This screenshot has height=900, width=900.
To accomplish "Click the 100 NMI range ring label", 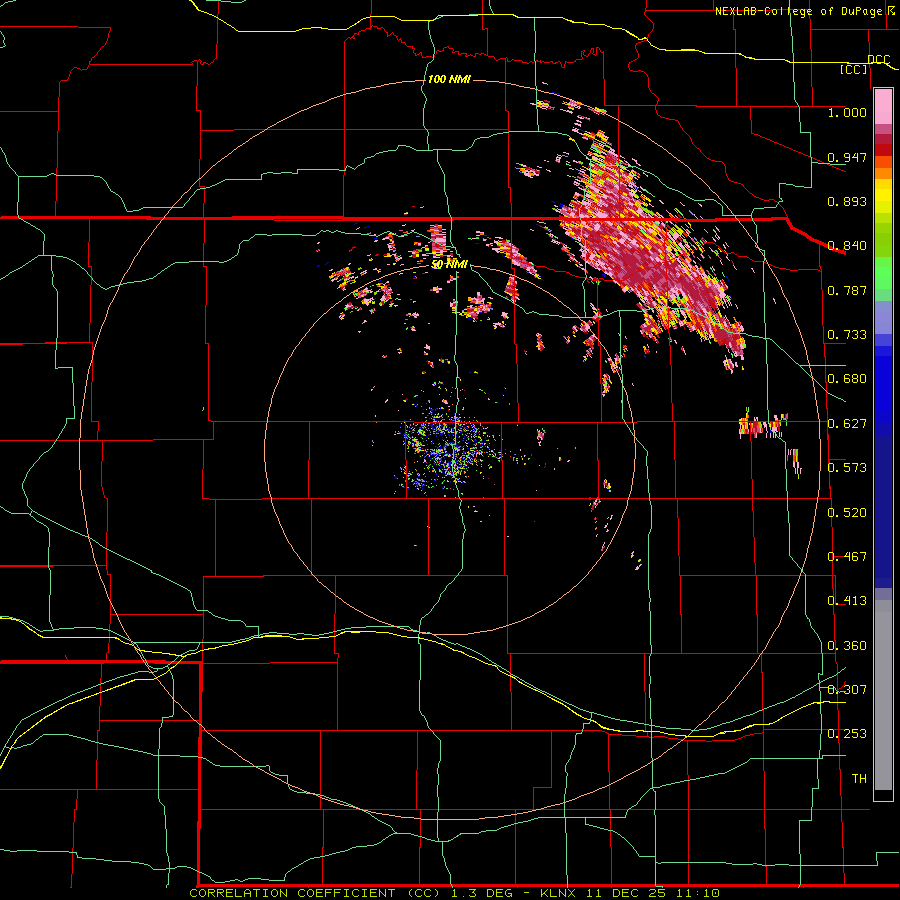I will [x=449, y=79].
